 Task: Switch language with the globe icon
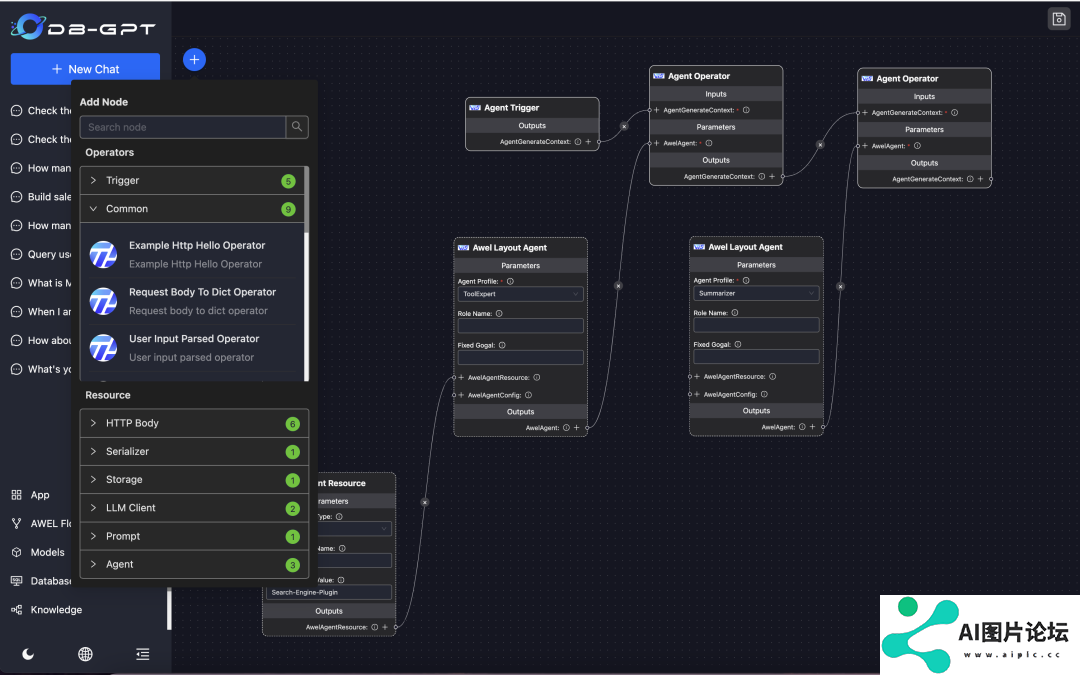point(85,654)
